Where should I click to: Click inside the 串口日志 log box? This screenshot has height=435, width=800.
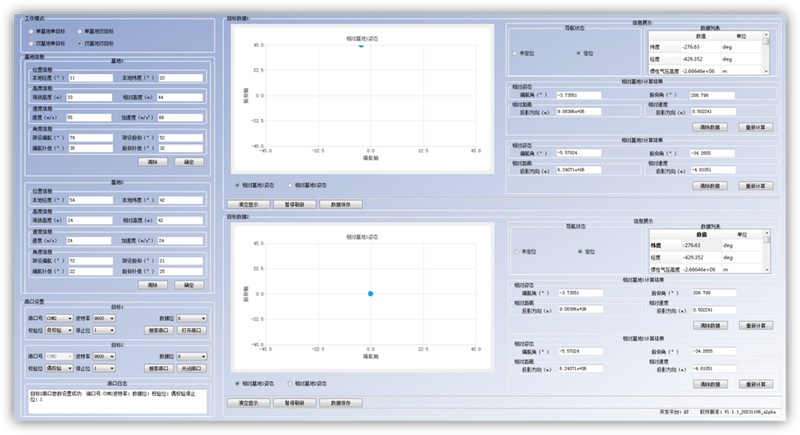pyautogui.click(x=117, y=401)
